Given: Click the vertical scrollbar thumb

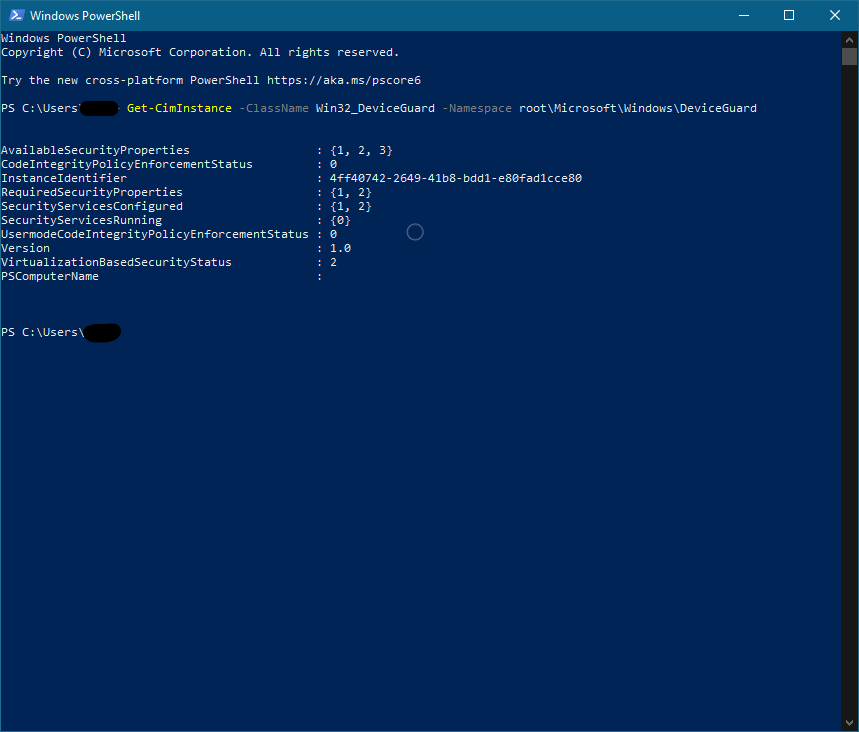Looking at the screenshot, I should click(x=850, y=56).
